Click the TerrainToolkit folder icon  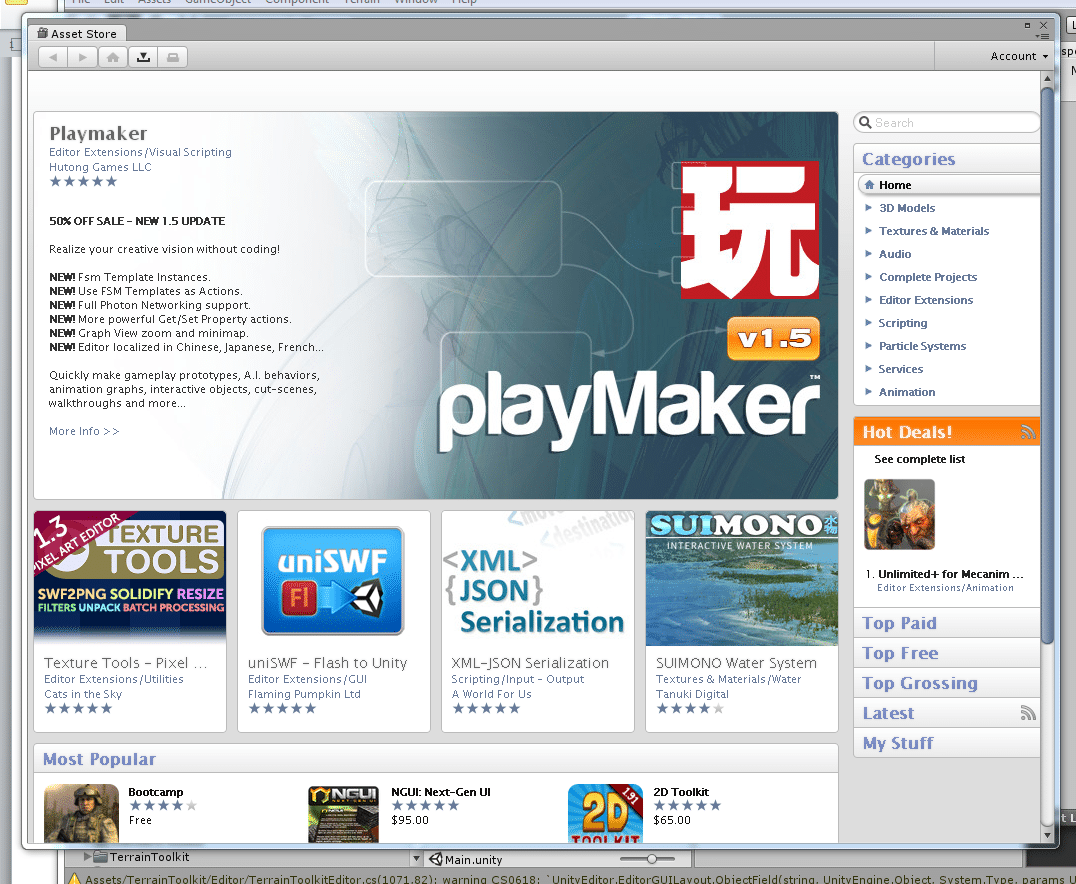coord(100,857)
